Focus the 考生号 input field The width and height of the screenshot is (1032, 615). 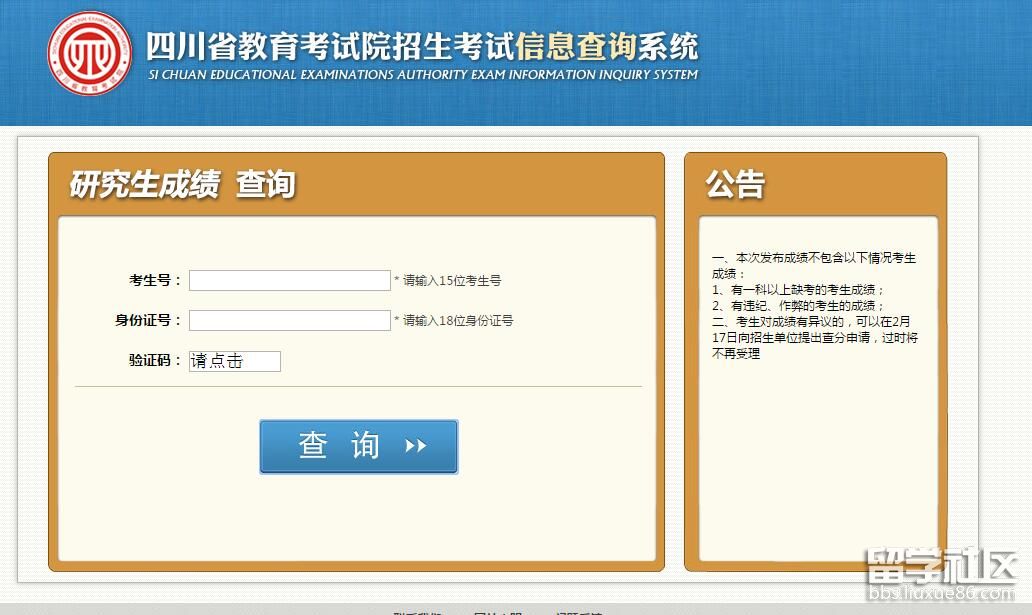[x=289, y=281]
